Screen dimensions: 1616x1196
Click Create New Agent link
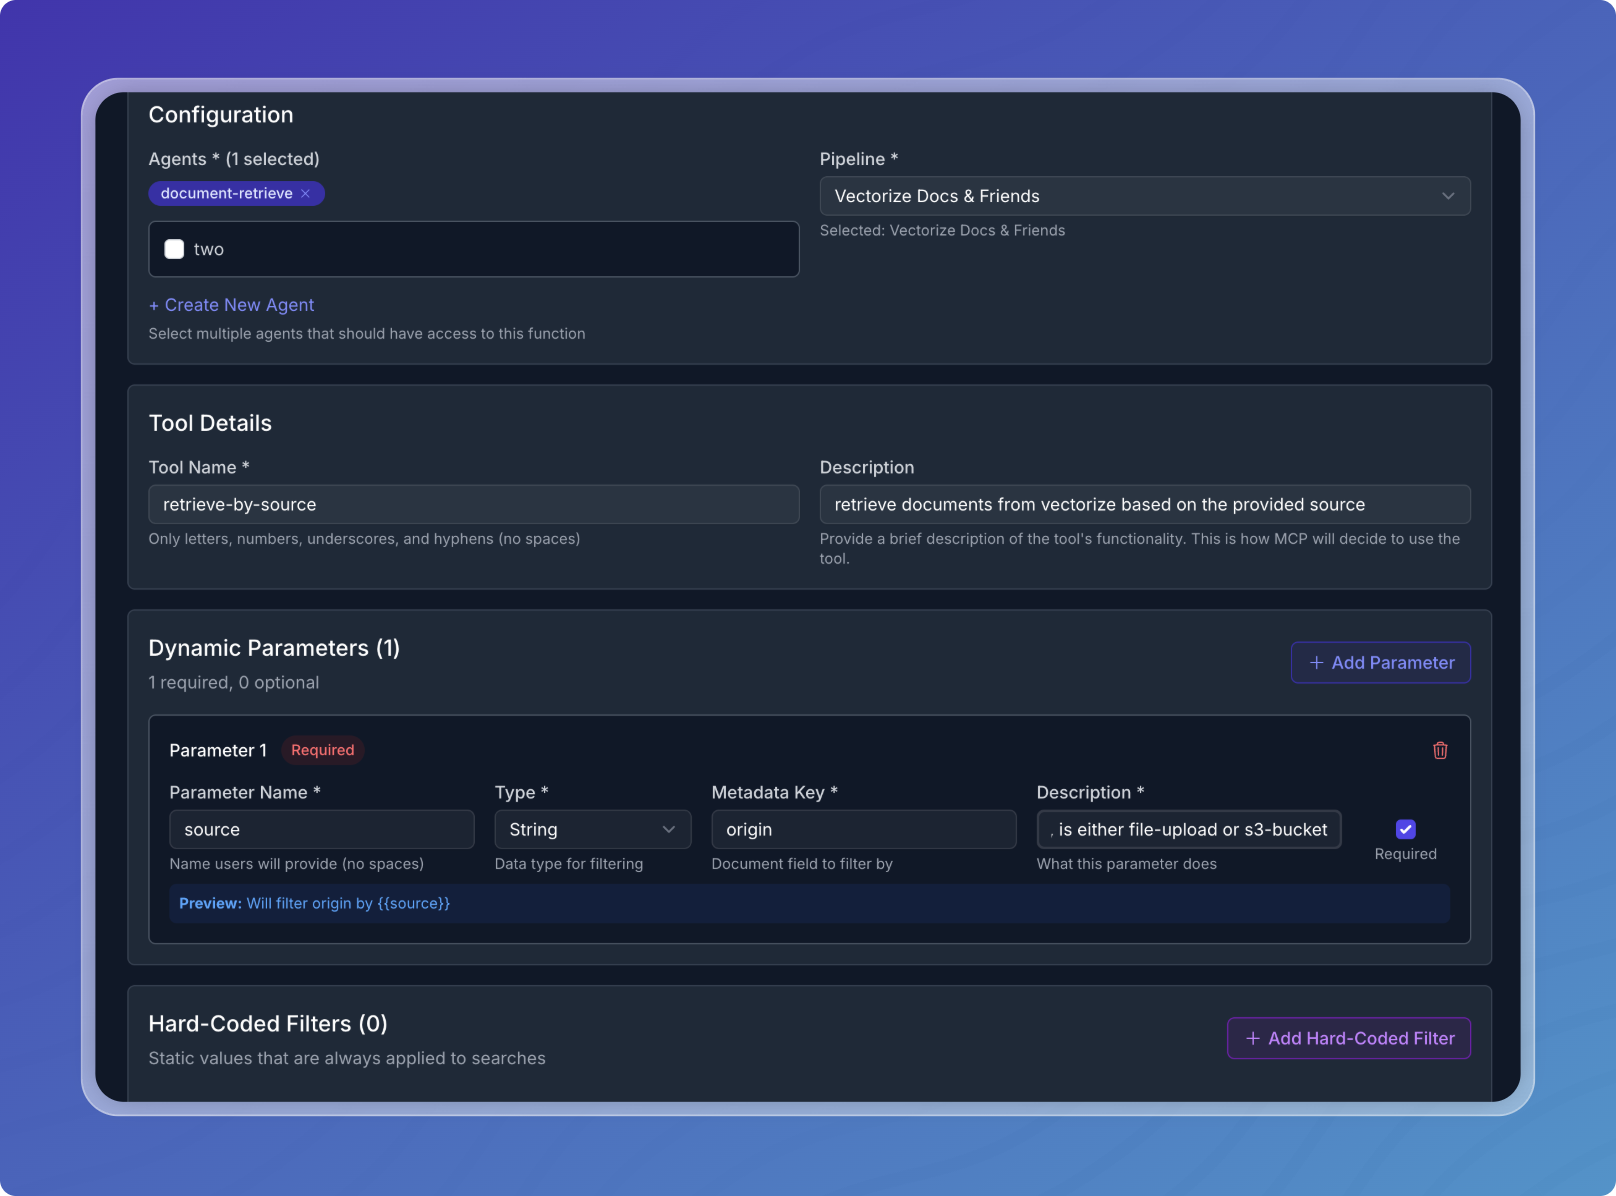[232, 305]
